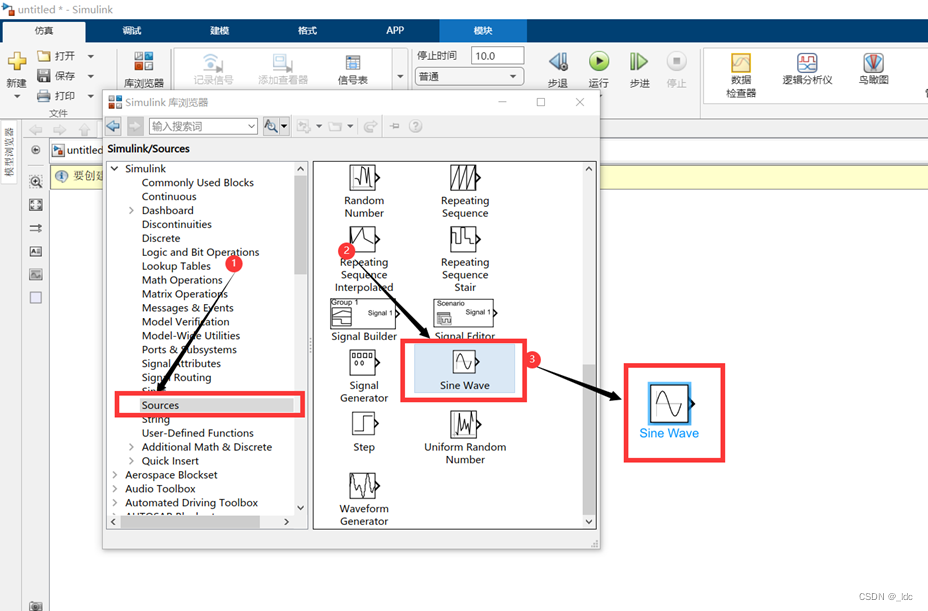The image size is (928, 611).
Task: Click the Open folder icon
Action: [x=43, y=56]
